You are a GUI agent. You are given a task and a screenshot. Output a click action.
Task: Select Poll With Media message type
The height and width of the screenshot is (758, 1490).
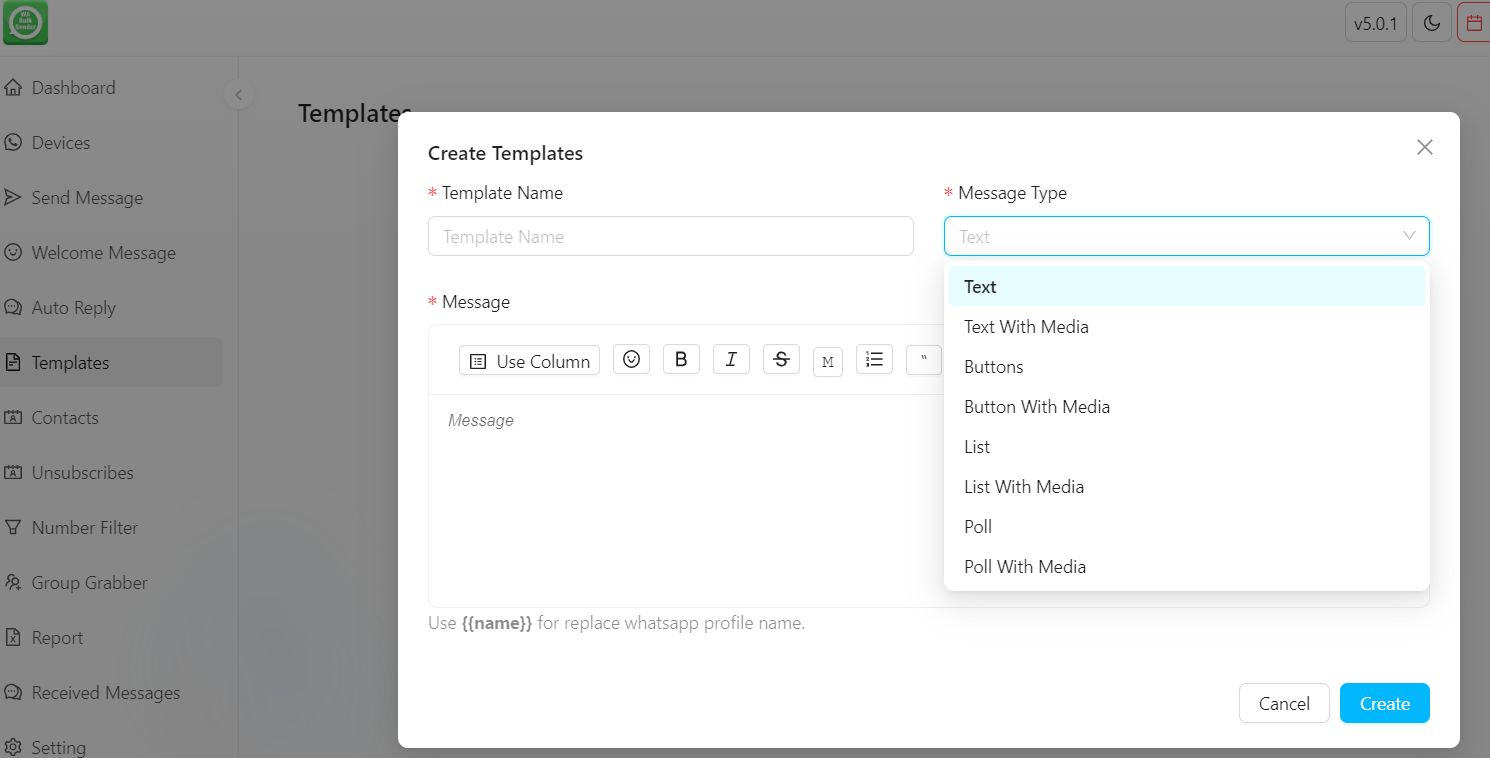(1025, 566)
